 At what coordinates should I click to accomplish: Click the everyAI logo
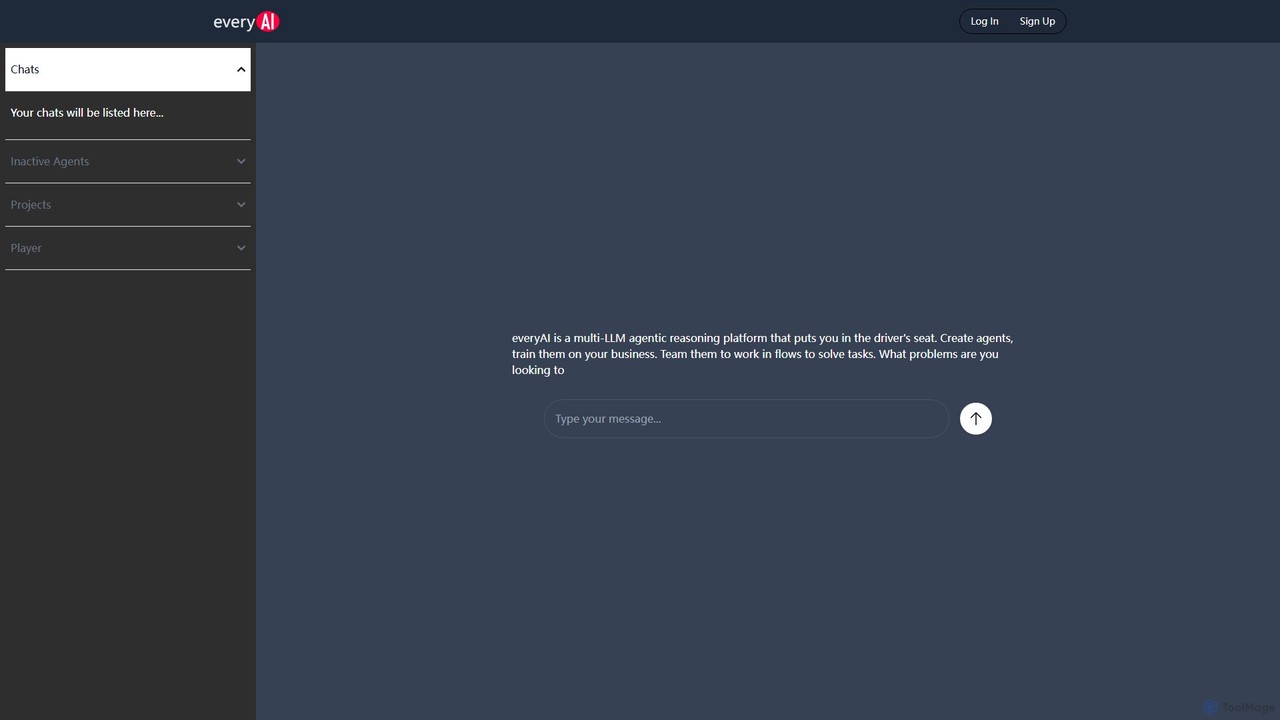[x=246, y=21]
